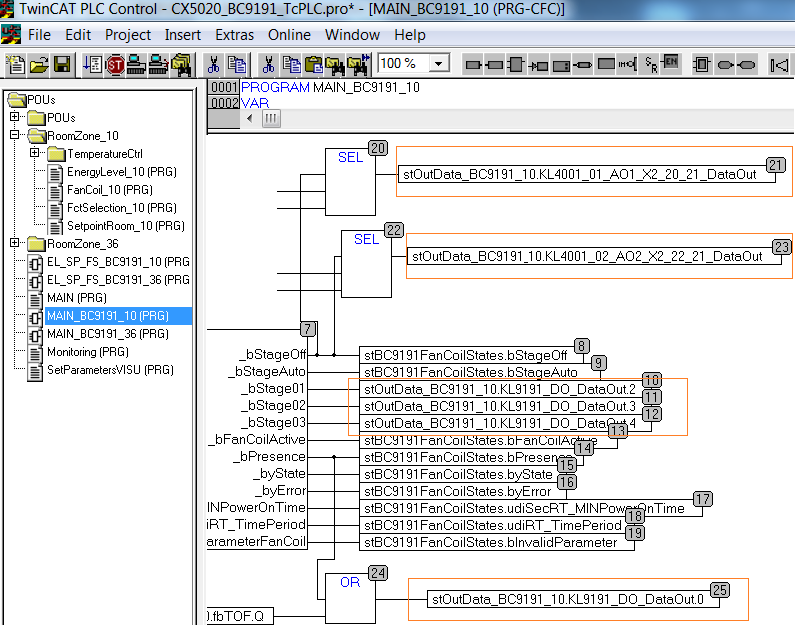The width and height of the screenshot is (795, 626).
Task: Select EnergyLevel_10 (PRG) in the tree
Action: click(x=122, y=172)
